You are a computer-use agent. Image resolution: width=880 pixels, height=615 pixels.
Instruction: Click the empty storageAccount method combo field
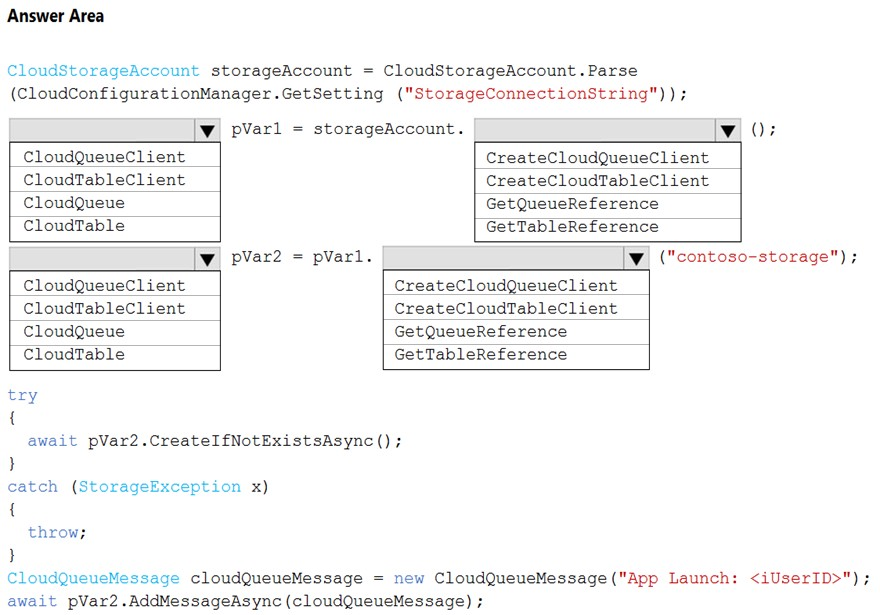(595, 130)
